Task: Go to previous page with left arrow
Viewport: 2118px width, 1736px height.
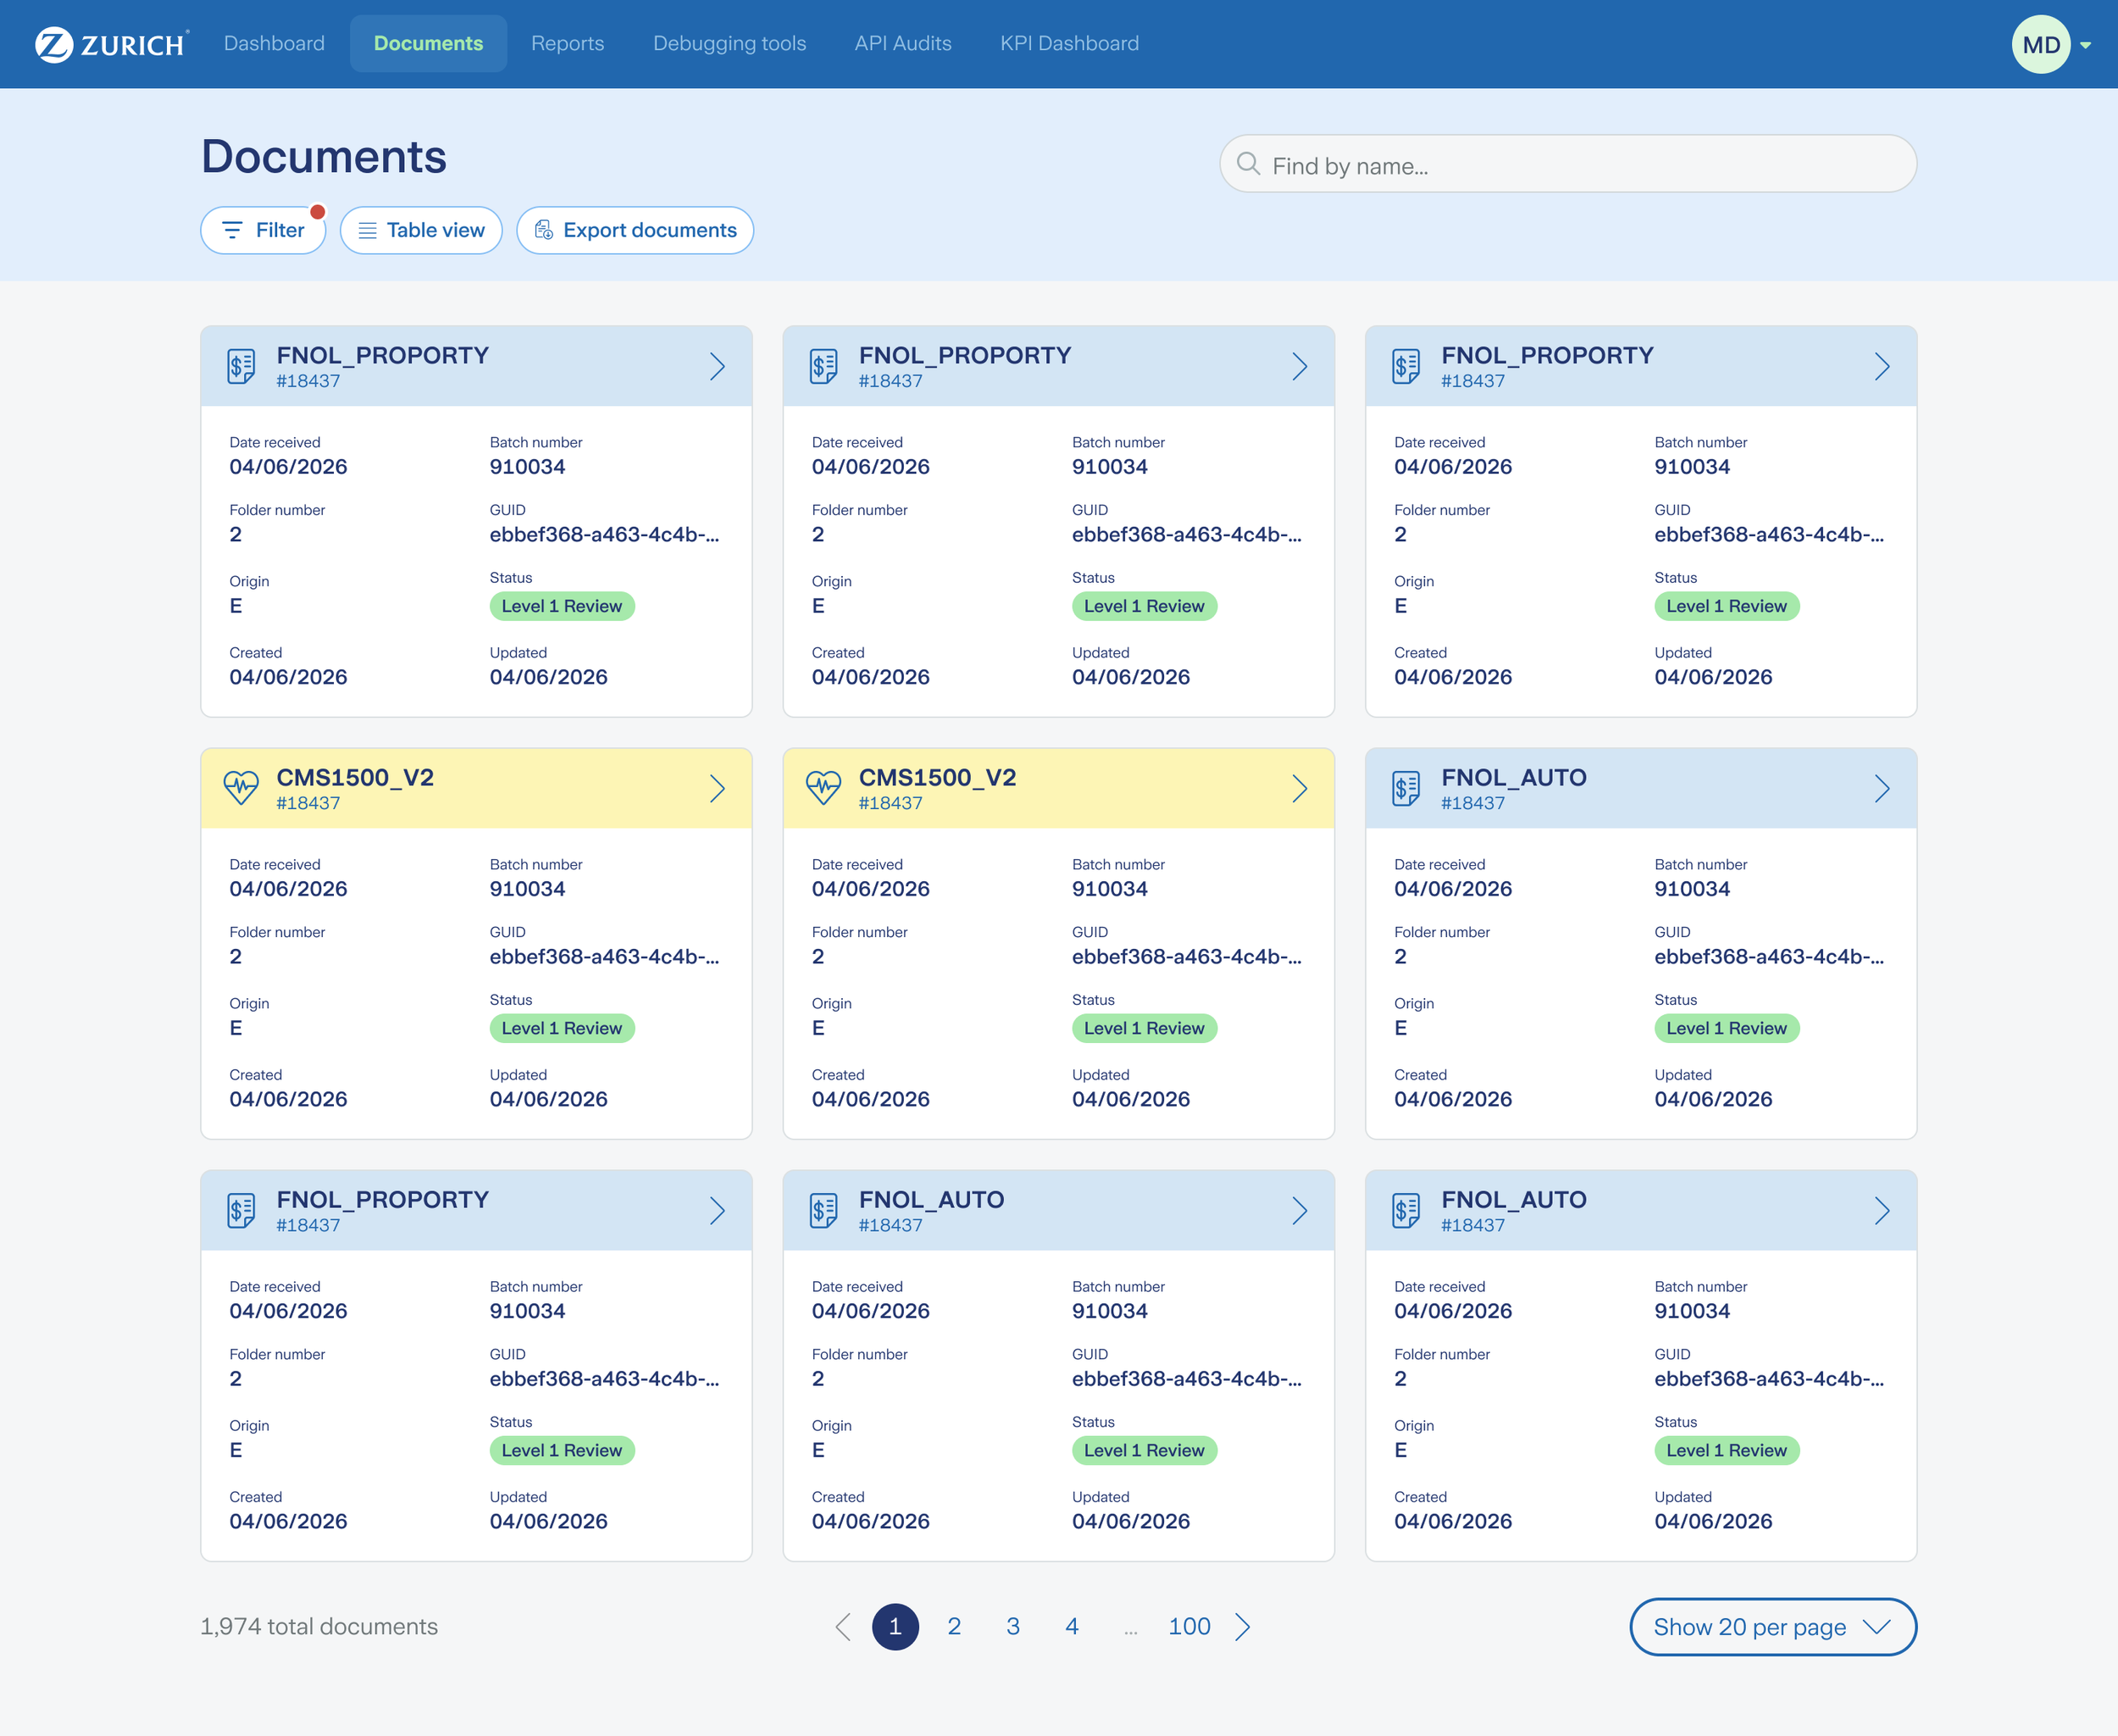Action: click(843, 1627)
